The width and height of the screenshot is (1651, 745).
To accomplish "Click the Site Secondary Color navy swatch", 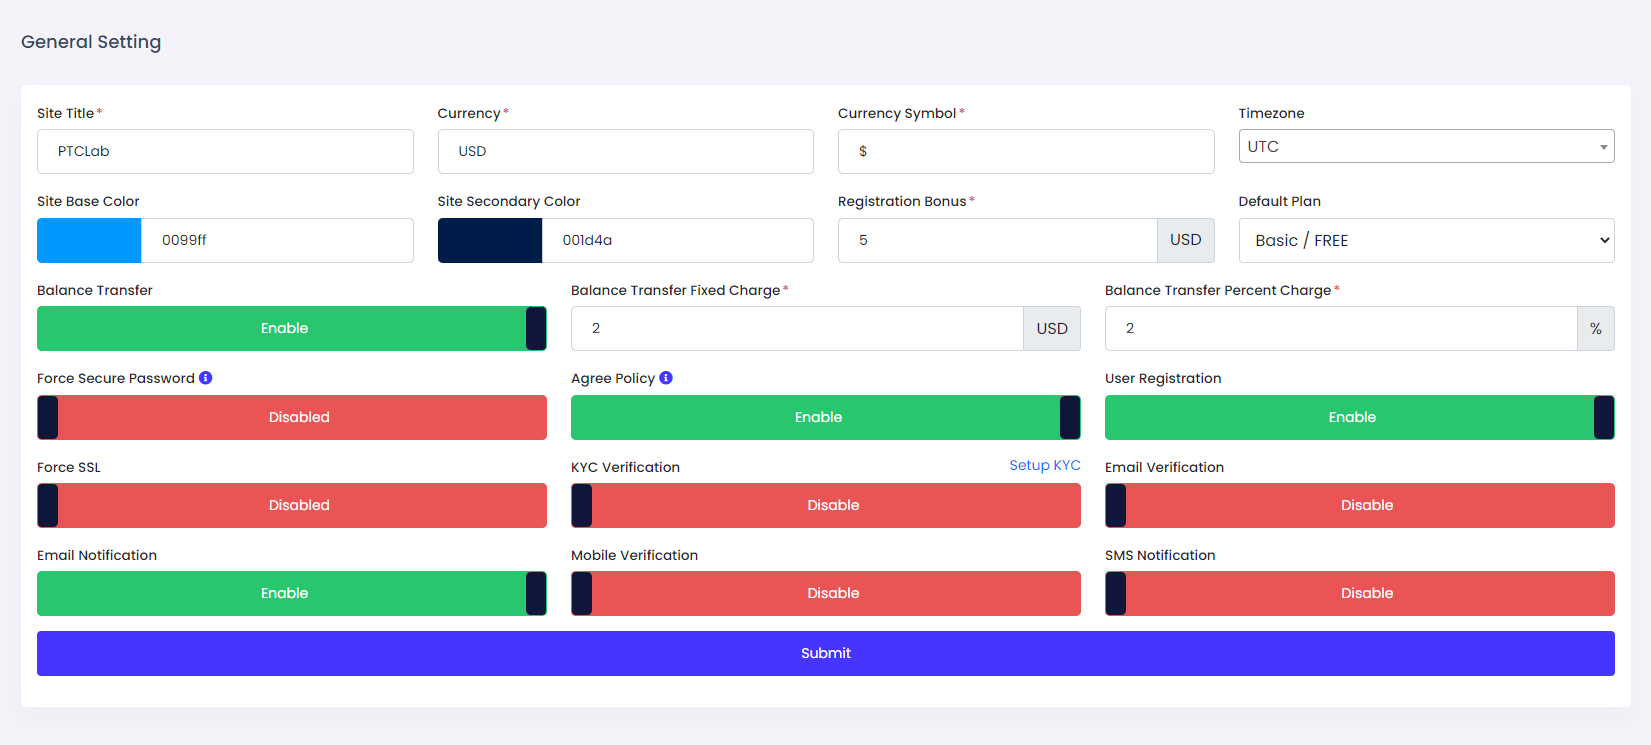I will 490,241.
